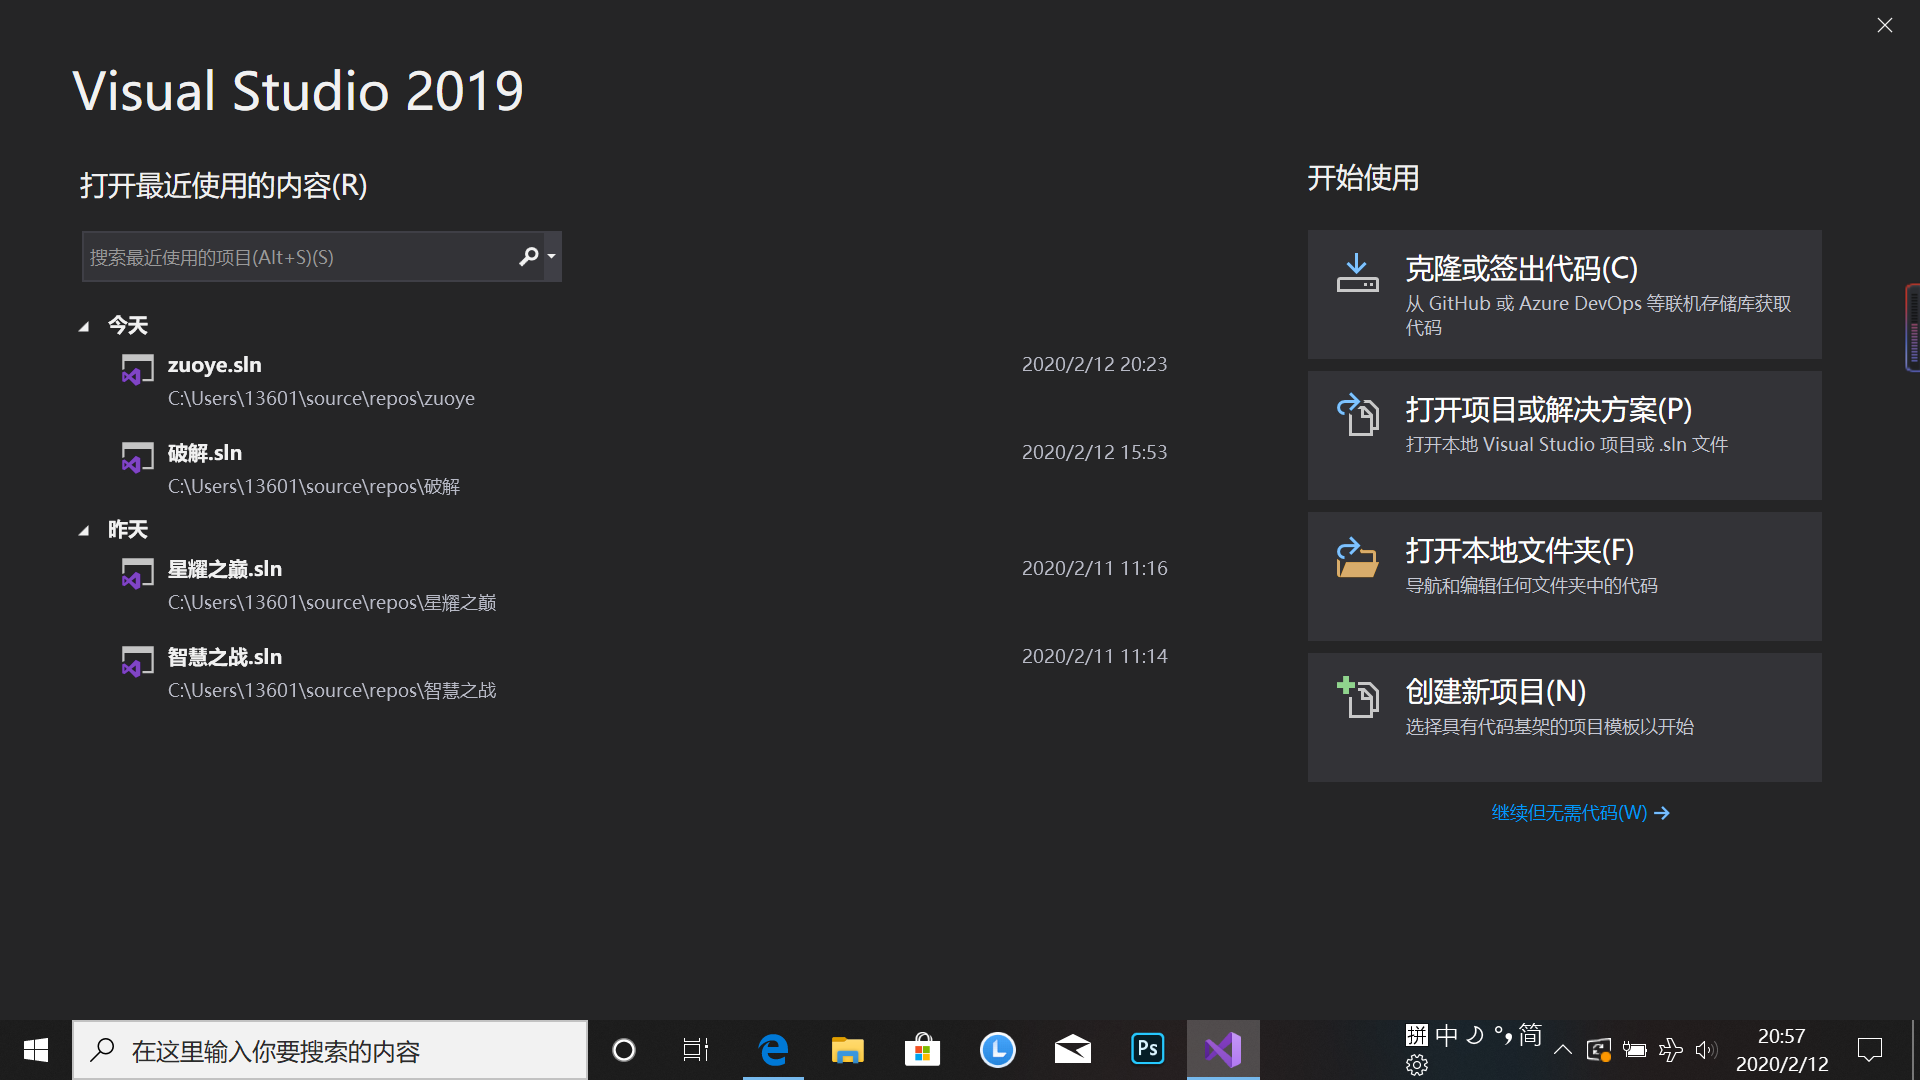Click the Visual Studio taskbar icon
The width and height of the screenshot is (1920, 1080).
tap(1223, 1049)
